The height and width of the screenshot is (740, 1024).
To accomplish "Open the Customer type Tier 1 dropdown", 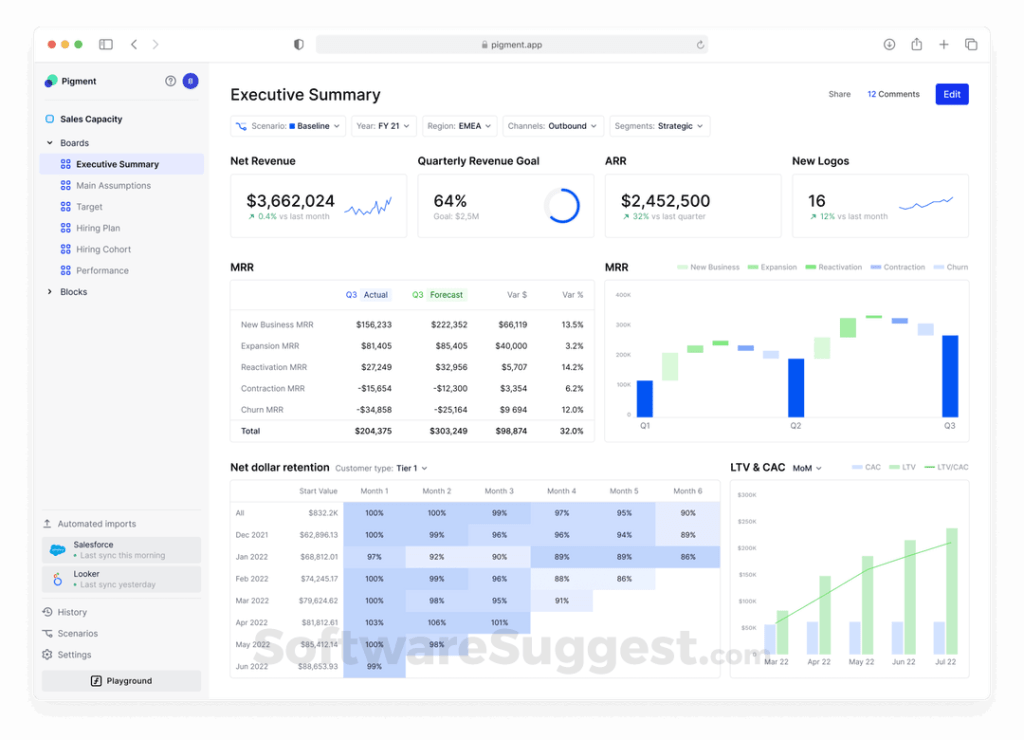I will click(x=411, y=468).
